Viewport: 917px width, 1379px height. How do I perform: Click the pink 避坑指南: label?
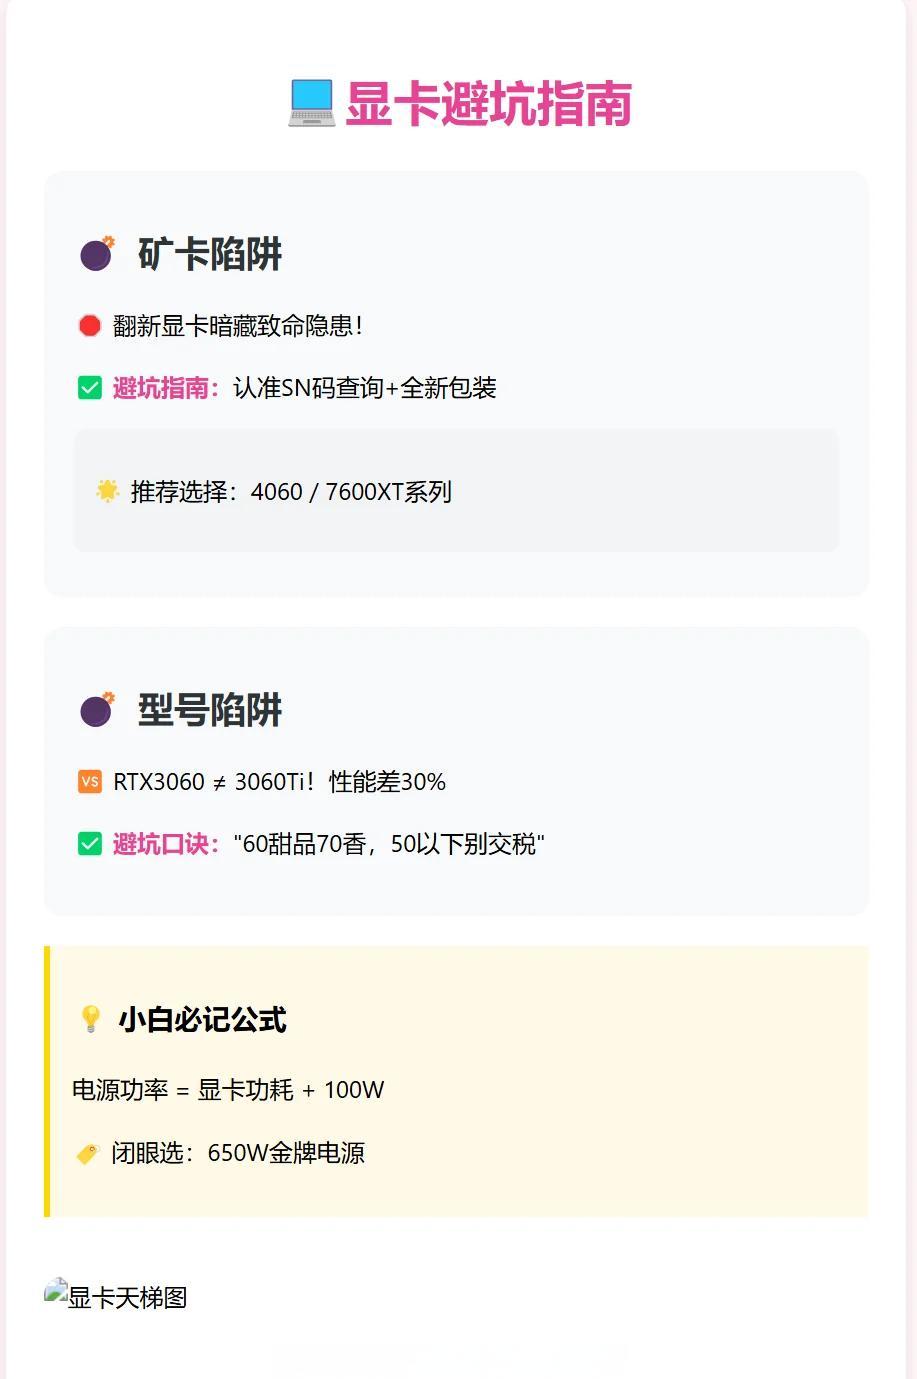click(x=166, y=388)
